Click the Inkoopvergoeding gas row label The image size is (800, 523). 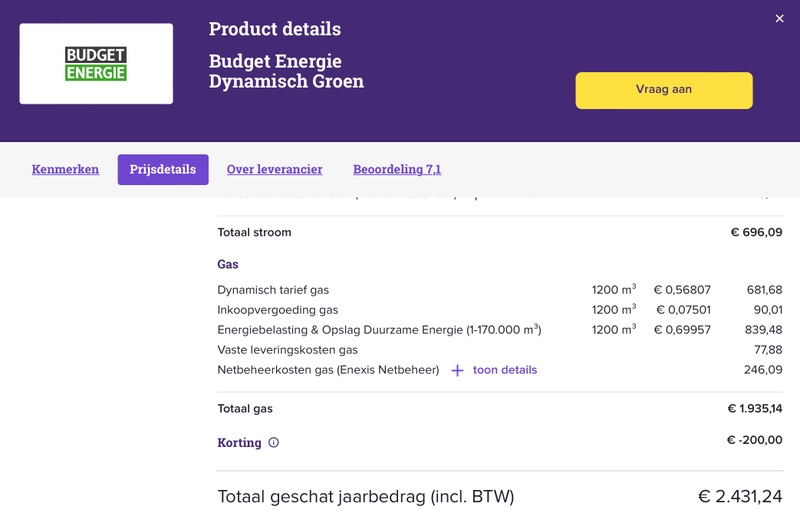(x=277, y=310)
